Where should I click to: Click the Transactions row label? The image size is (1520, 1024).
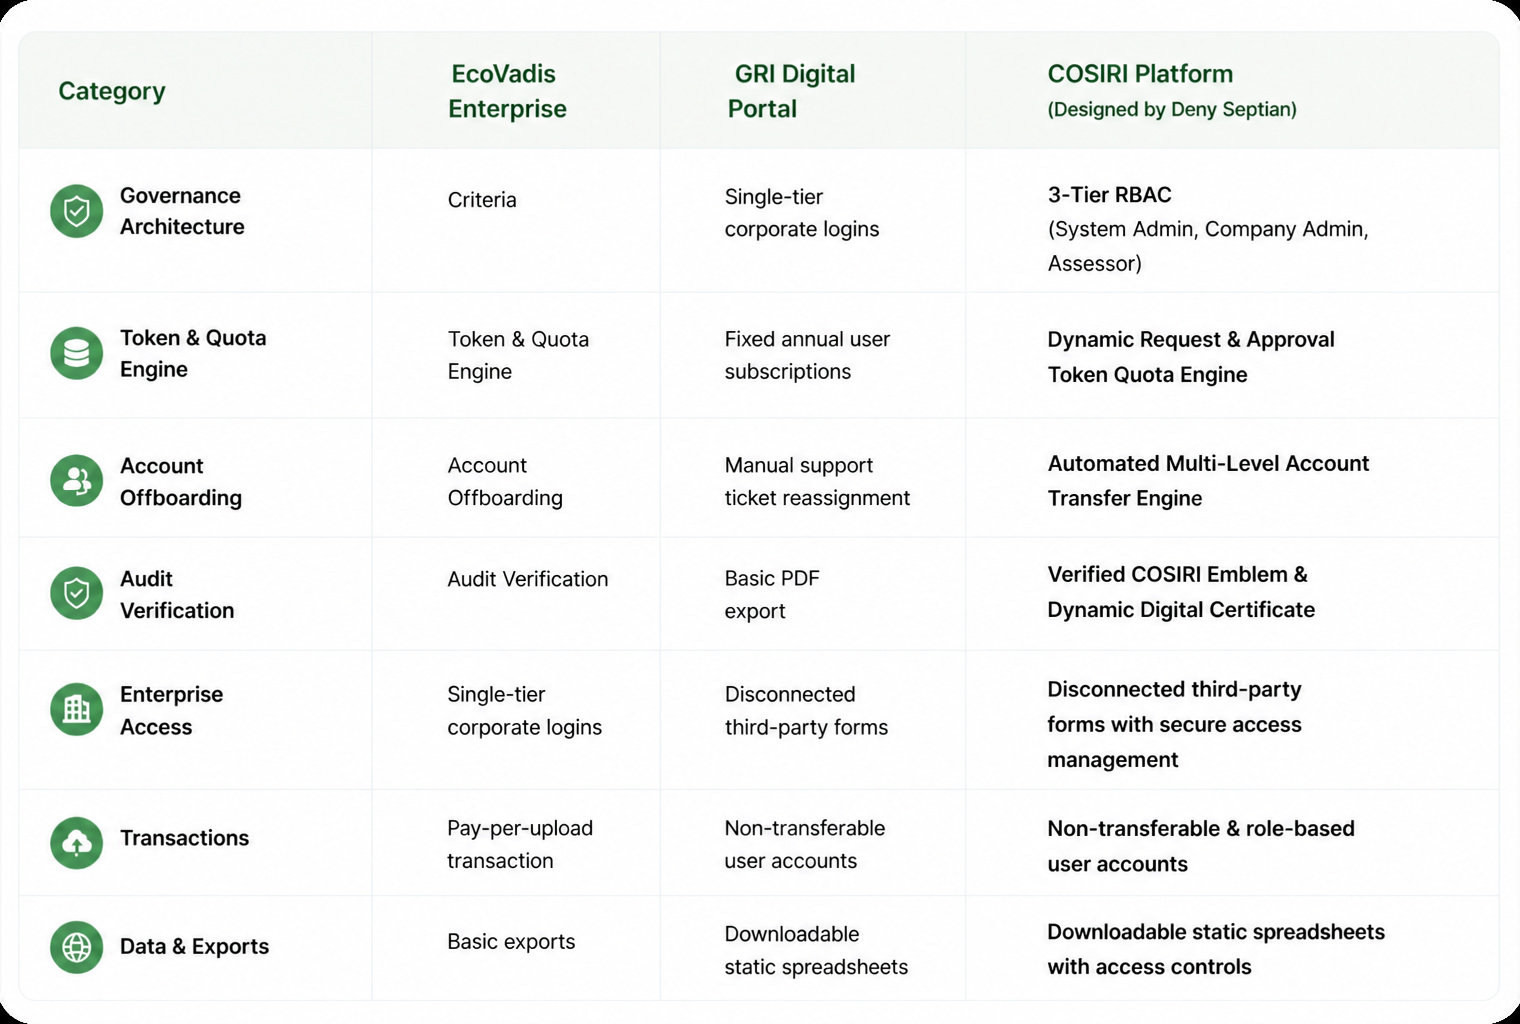click(184, 838)
